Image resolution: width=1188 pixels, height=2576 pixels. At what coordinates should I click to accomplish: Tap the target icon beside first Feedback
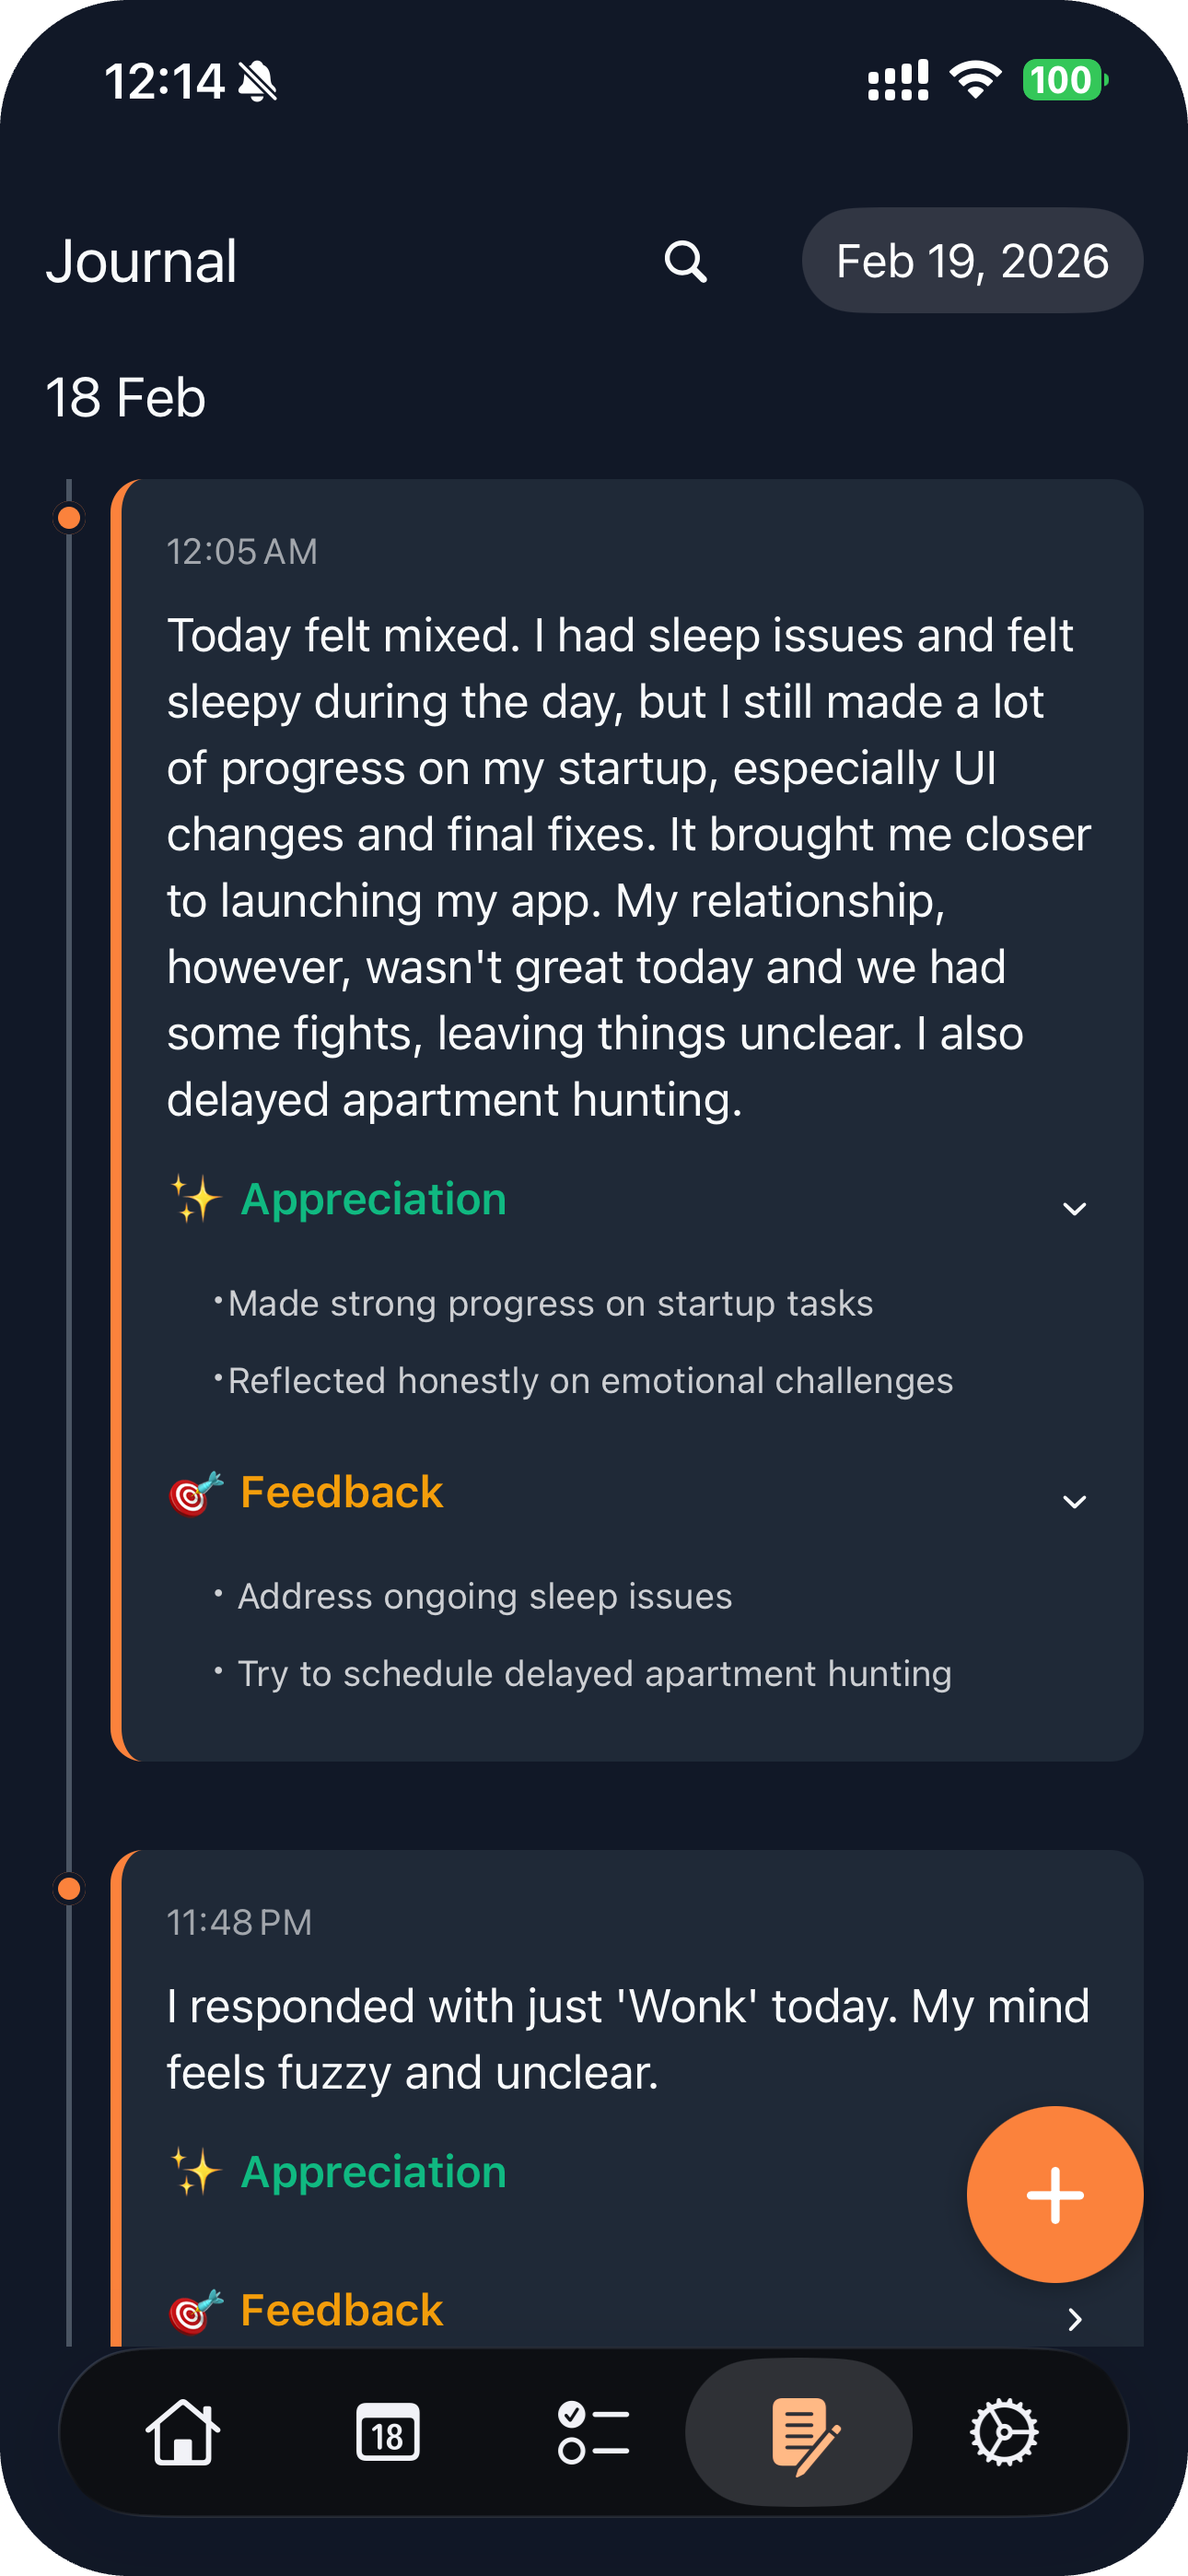(195, 1493)
